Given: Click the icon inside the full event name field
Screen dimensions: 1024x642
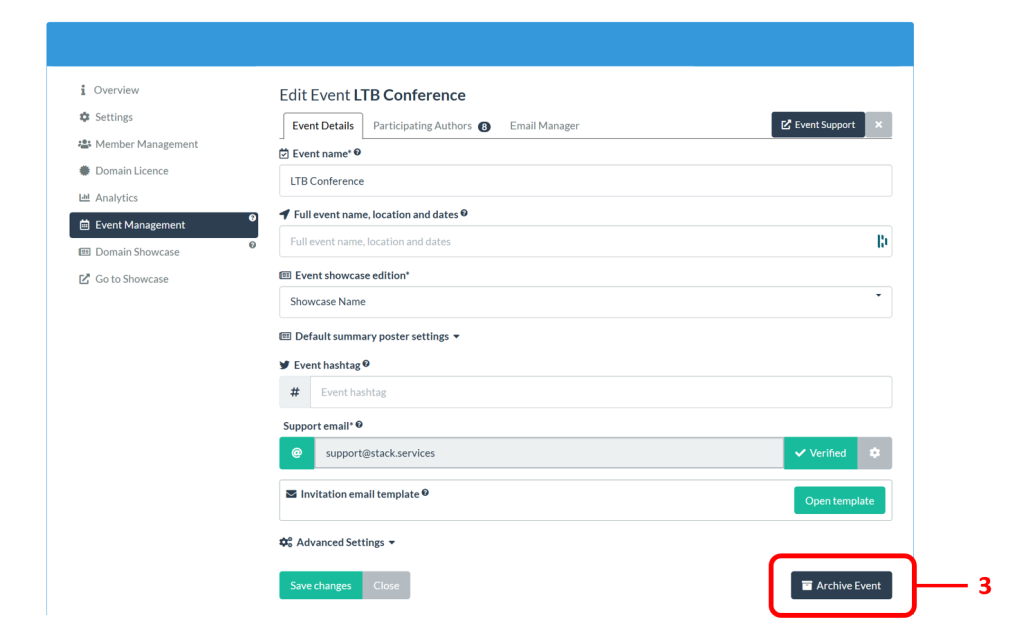Looking at the screenshot, I should click(x=882, y=241).
